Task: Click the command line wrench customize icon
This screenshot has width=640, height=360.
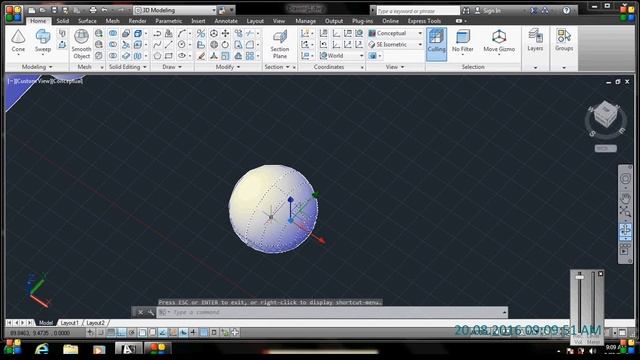Action: (151, 313)
